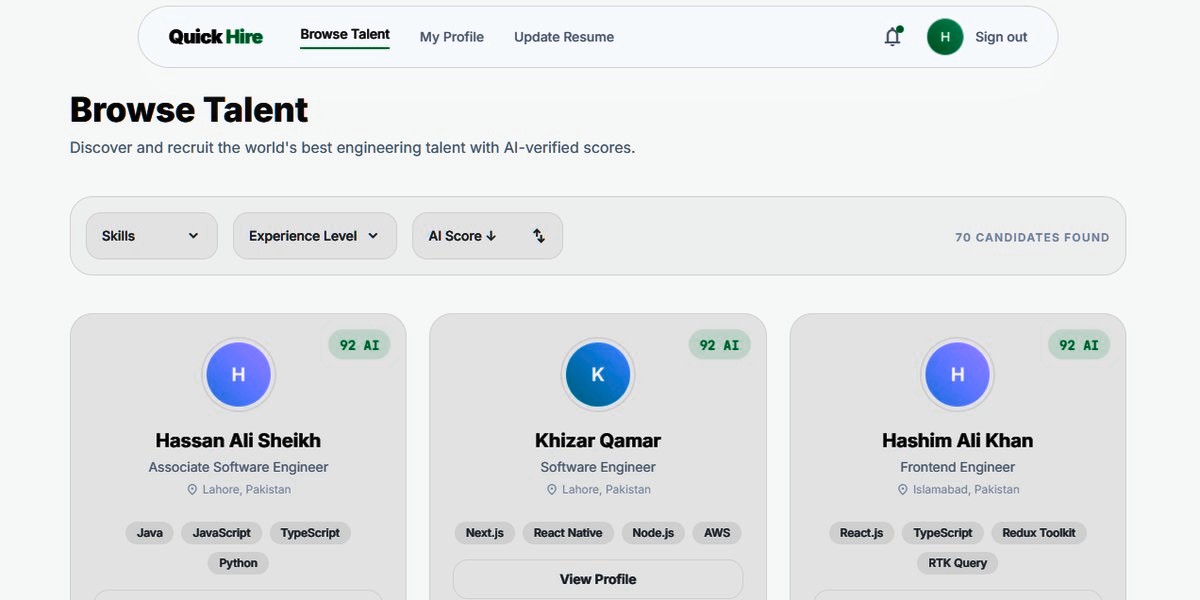Click TypeScript tag on Hassan Ali Sheikh's card

(310, 533)
